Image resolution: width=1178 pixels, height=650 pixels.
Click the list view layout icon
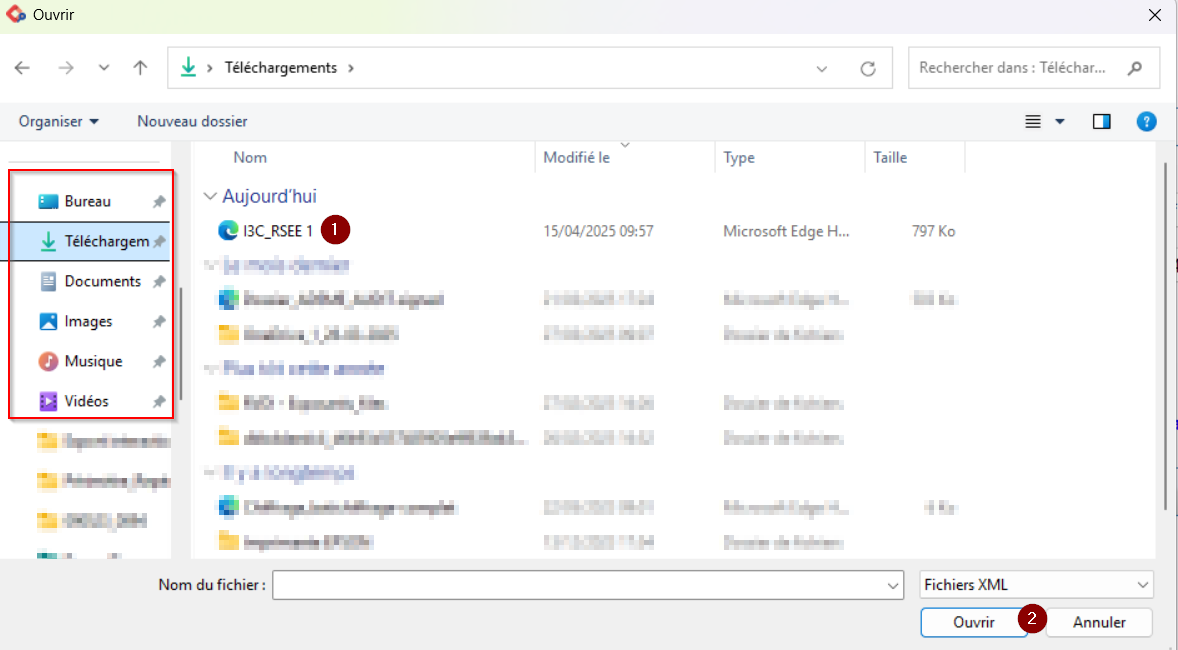click(1033, 121)
